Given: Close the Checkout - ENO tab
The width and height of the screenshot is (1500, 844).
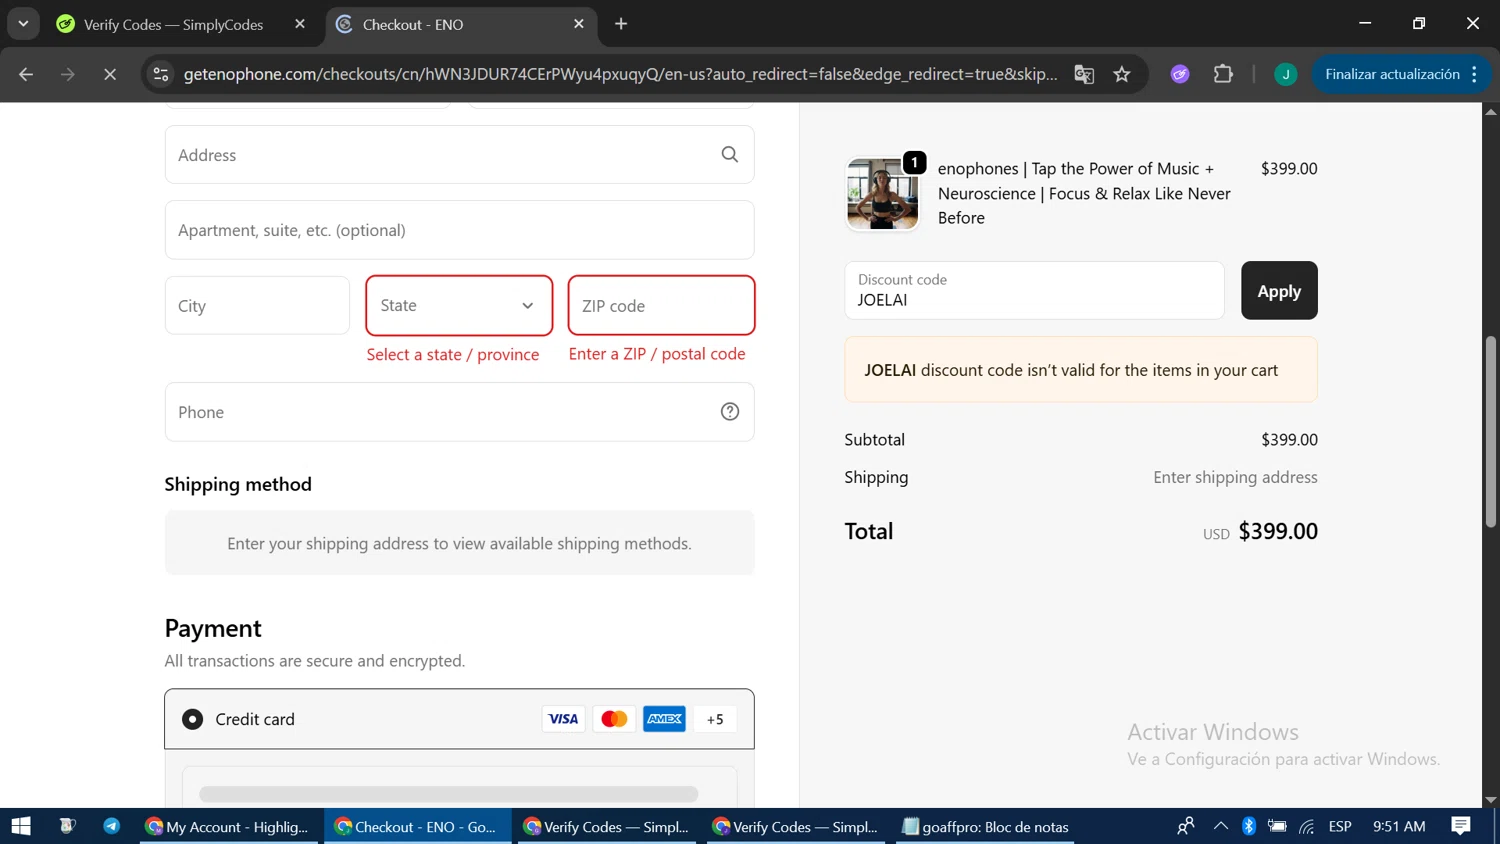Looking at the screenshot, I should pos(579,24).
